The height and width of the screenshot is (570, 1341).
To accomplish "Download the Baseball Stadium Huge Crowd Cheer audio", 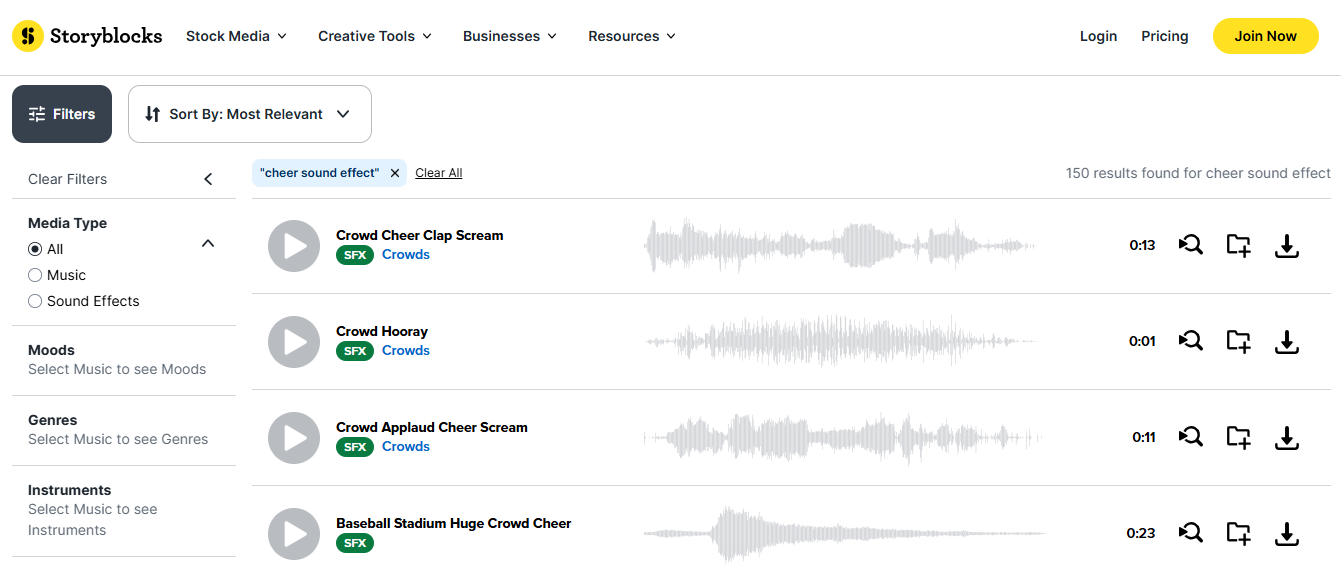I will [1287, 534].
